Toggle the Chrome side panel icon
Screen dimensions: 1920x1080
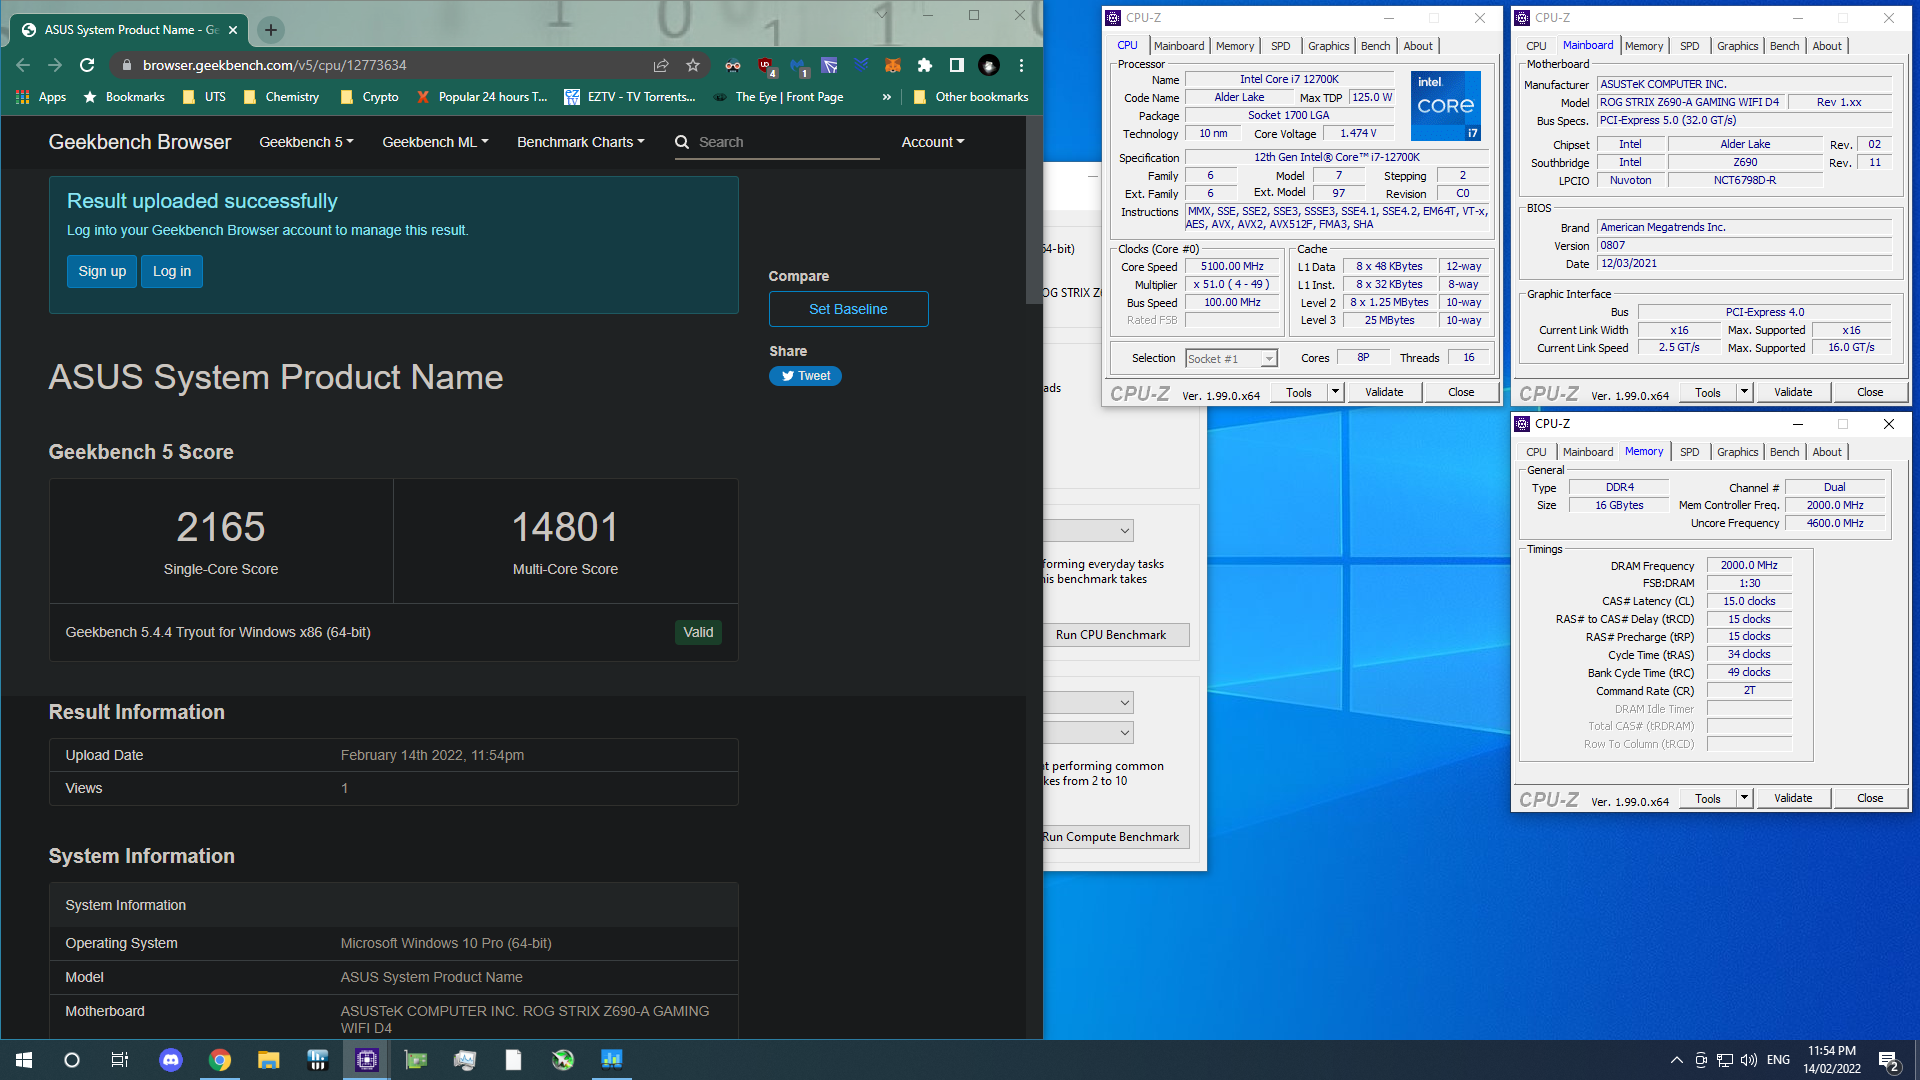click(x=957, y=65)
